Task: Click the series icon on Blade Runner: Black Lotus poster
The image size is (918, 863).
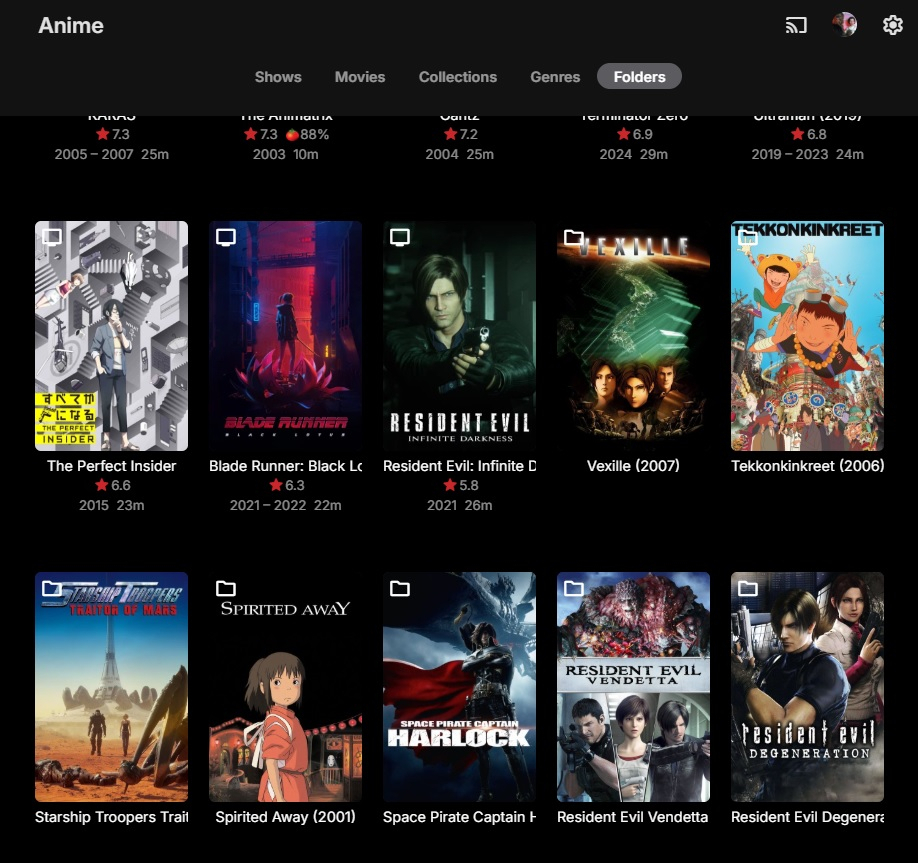Action: [226, 237]
